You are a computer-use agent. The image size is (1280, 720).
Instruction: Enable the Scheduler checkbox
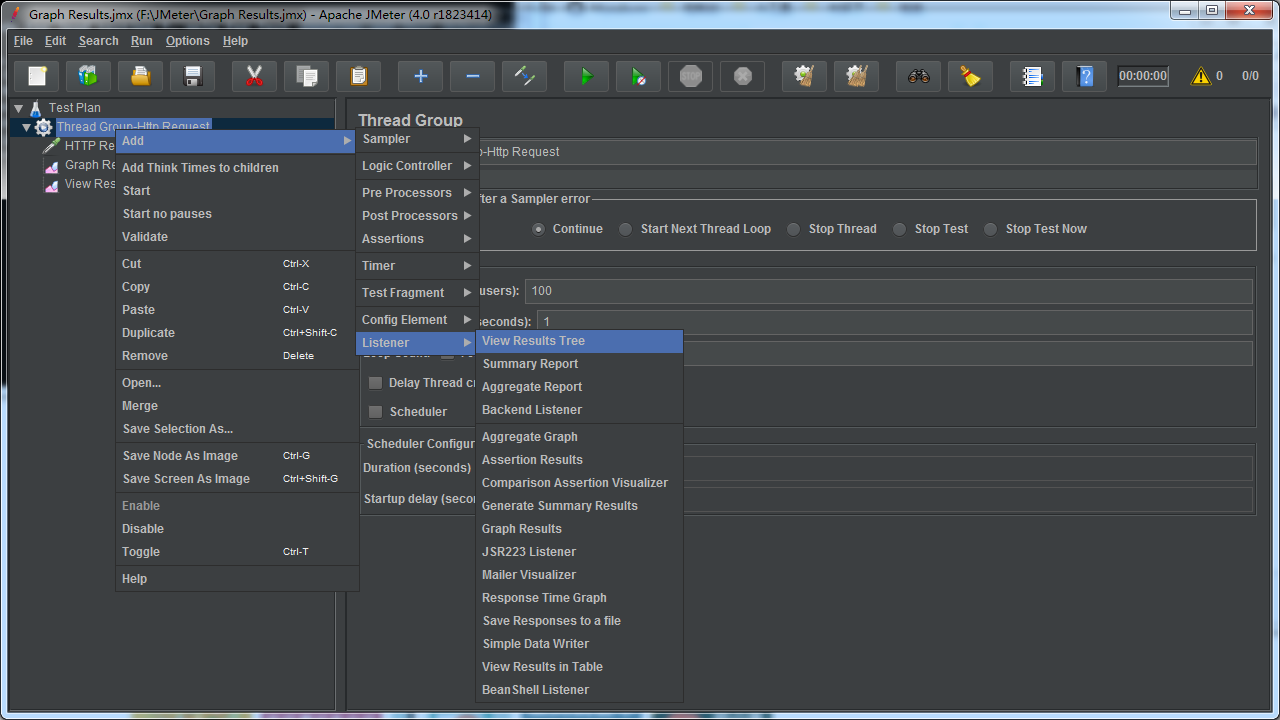pyautogui.click(x=376, y=412)
